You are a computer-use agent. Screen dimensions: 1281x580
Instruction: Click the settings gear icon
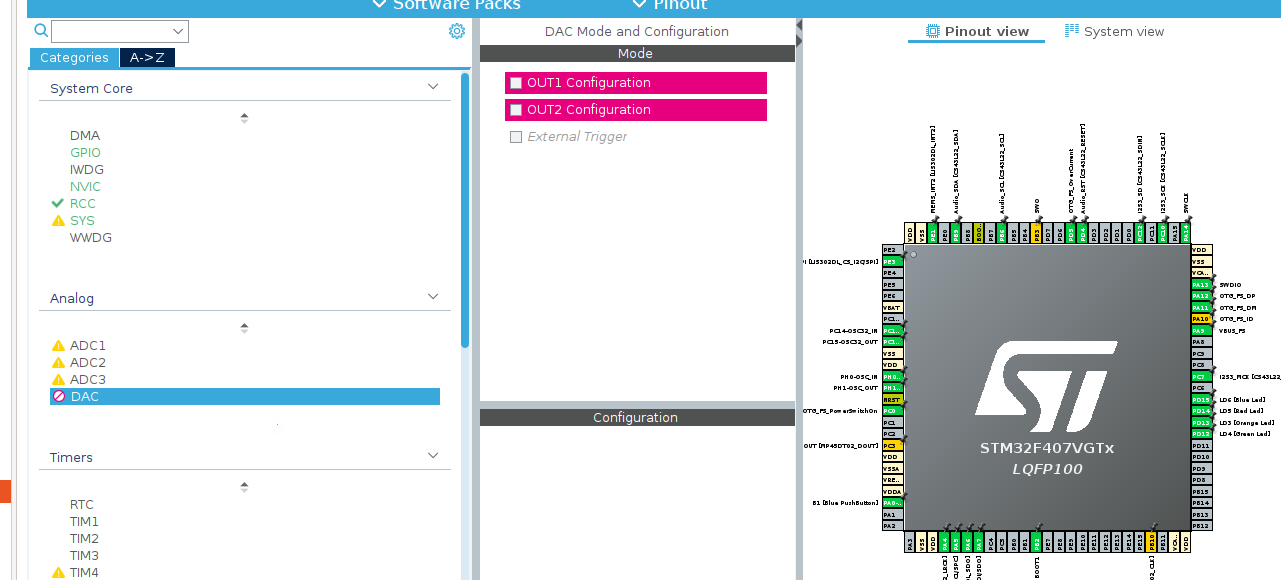[x=457, y=31]
